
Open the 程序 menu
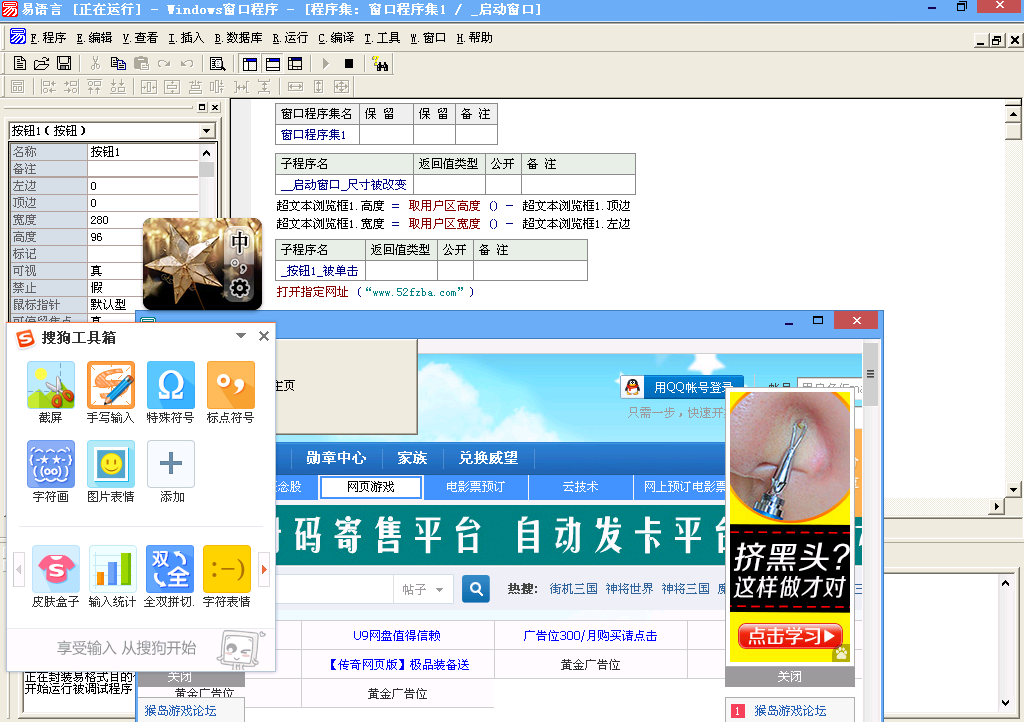coord(48,38)
